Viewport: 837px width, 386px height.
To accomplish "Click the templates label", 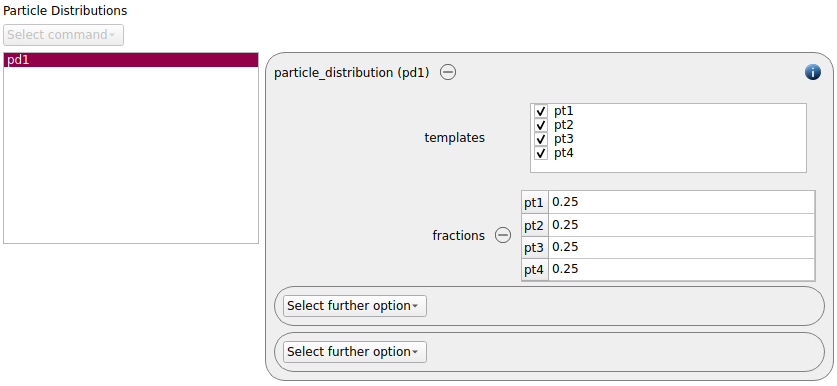I will pos(455,138).
